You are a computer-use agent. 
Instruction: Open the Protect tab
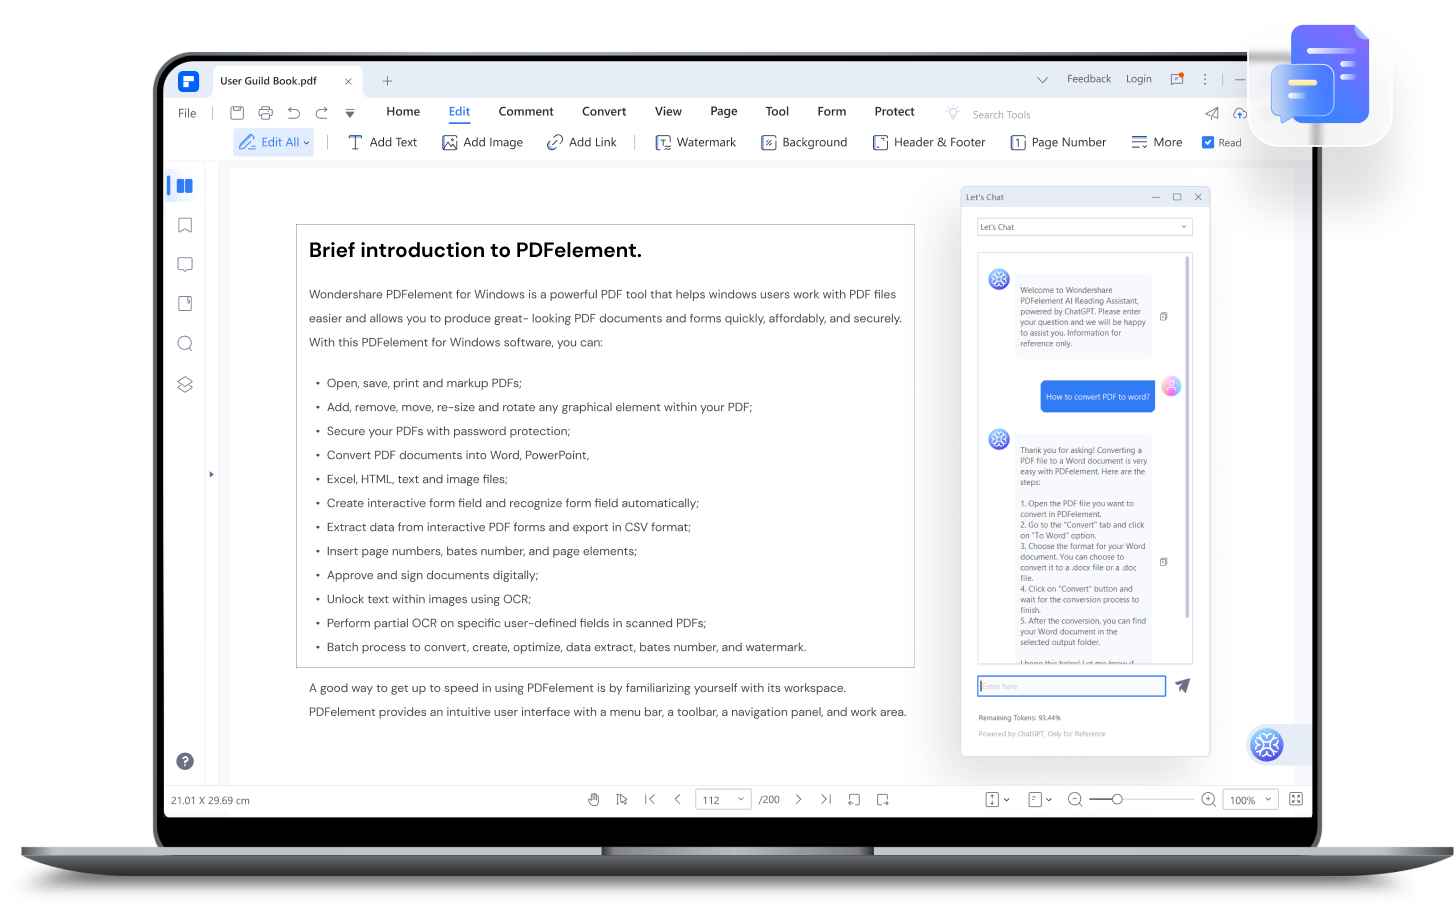pos(895,112)
